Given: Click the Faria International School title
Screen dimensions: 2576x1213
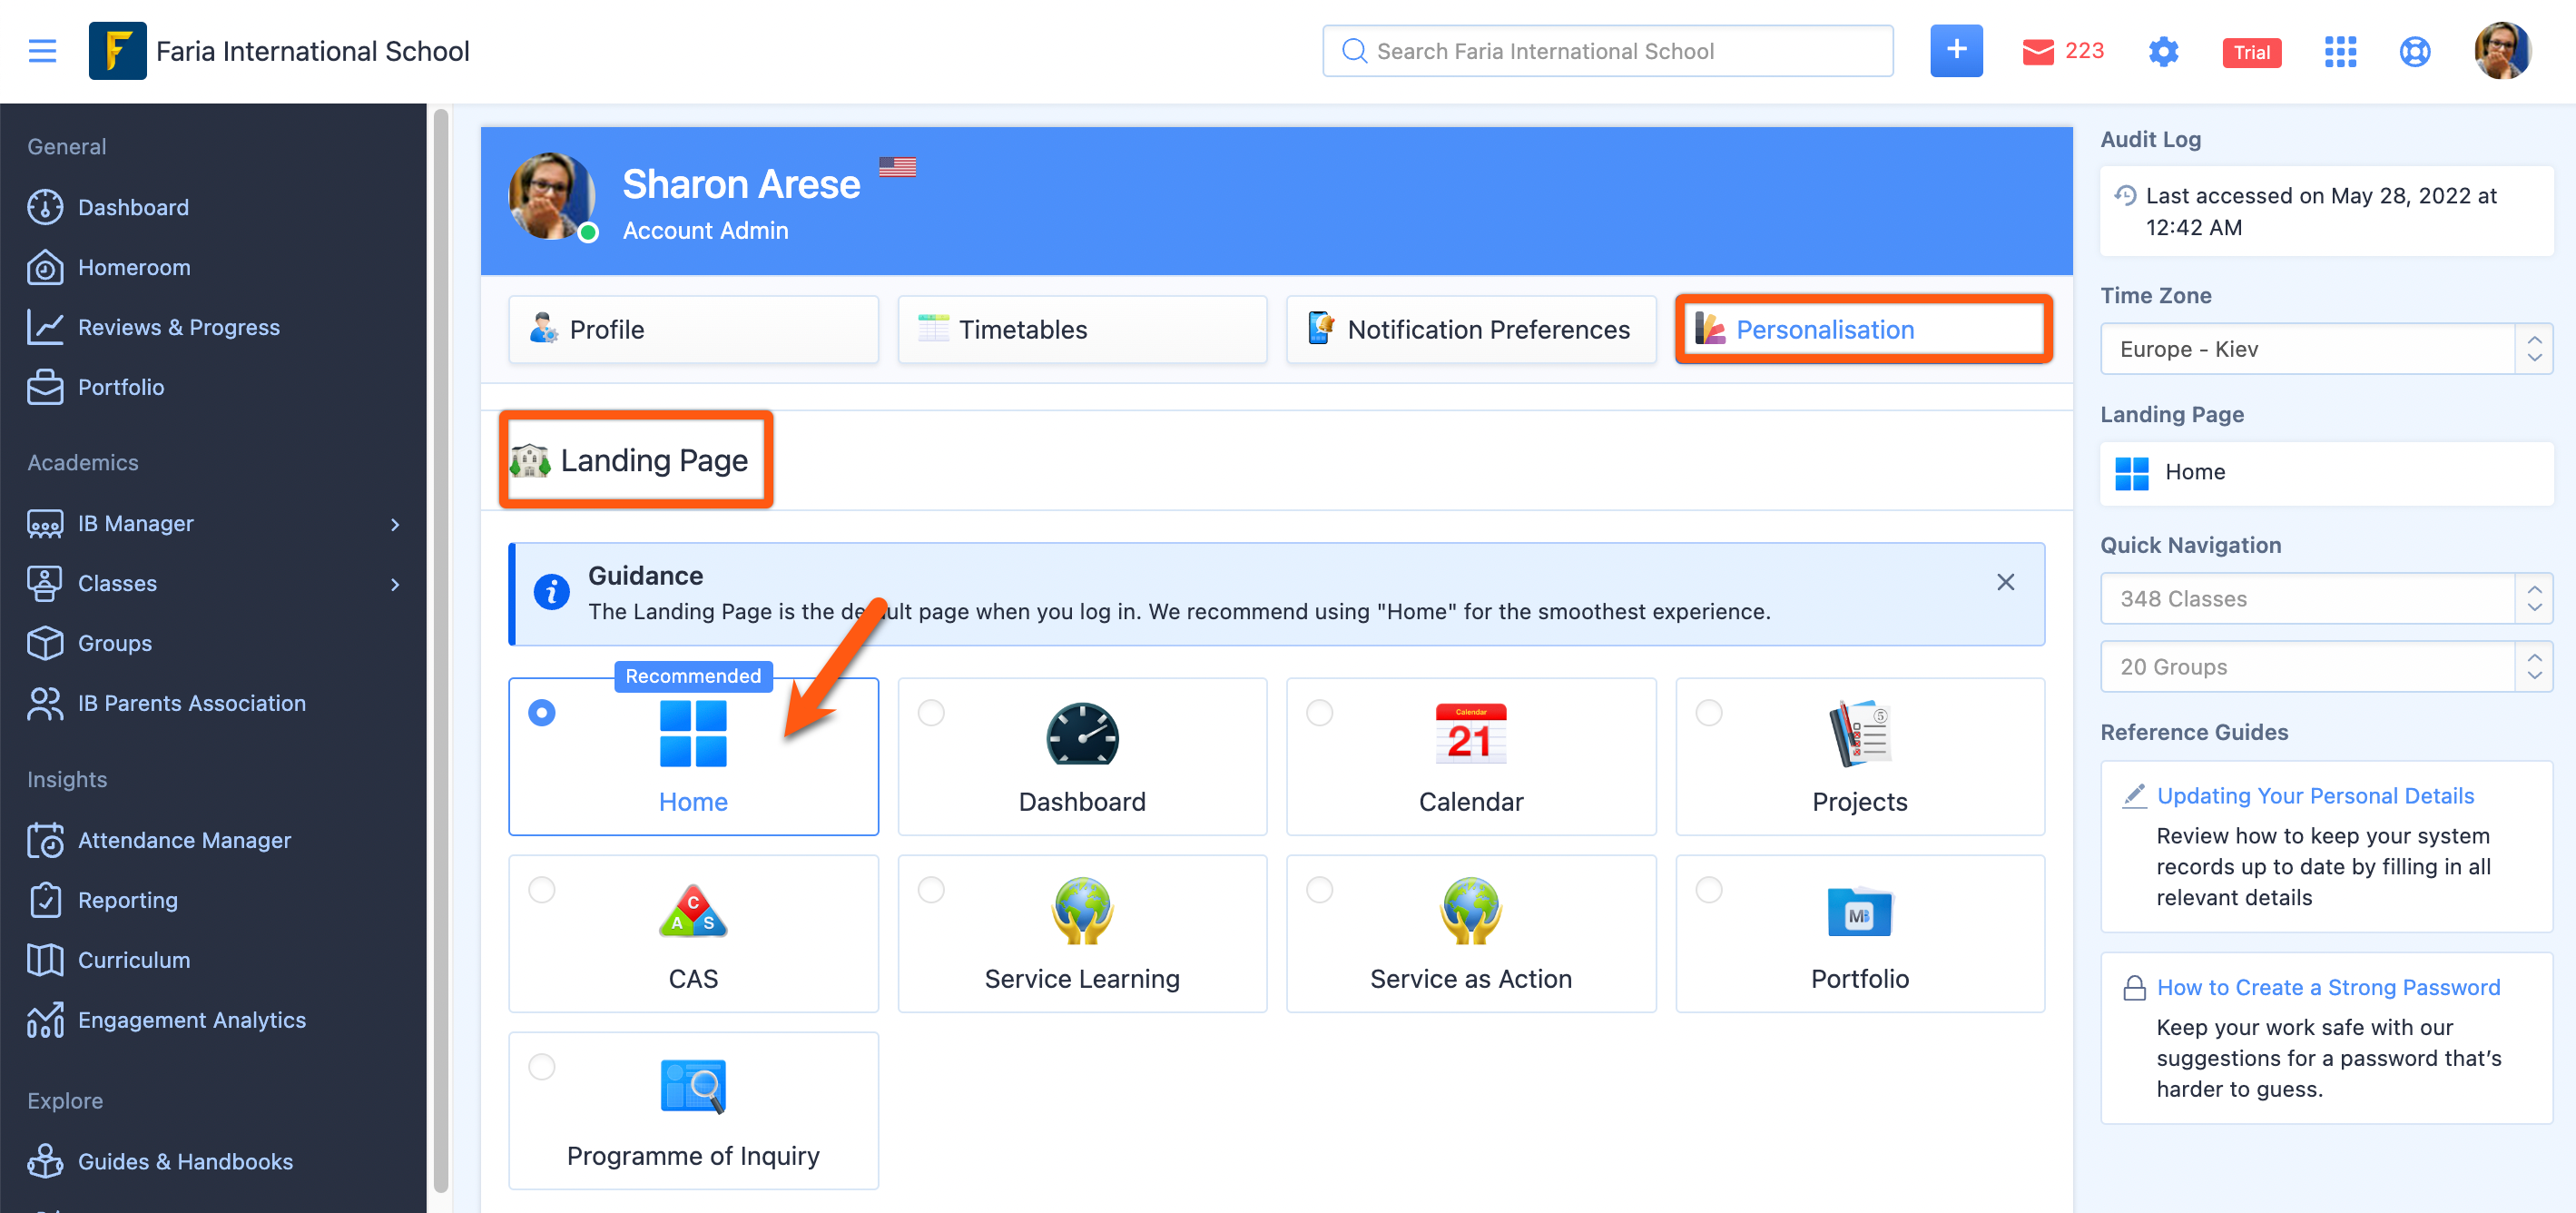Looking at the screenshot, I should 313,51.
